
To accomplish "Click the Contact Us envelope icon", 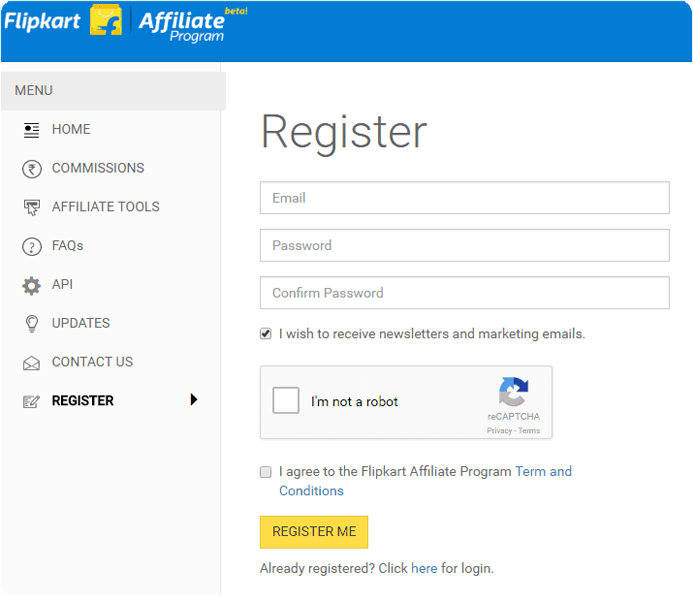I will 31,363.
